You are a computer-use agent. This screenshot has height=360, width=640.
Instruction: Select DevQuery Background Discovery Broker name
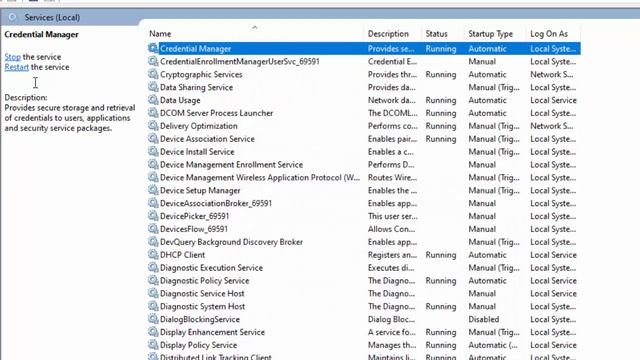click(231, 242)
